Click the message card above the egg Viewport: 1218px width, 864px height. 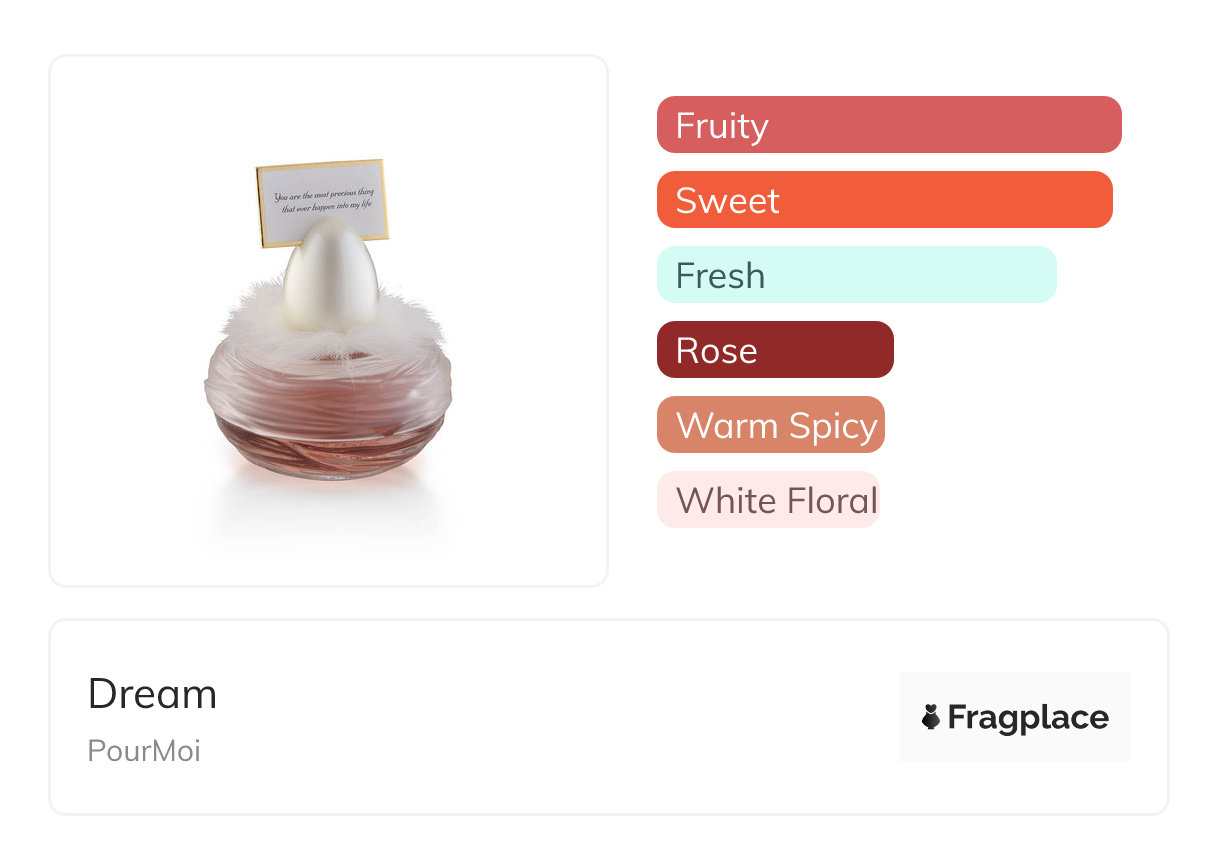coord(322,203)
